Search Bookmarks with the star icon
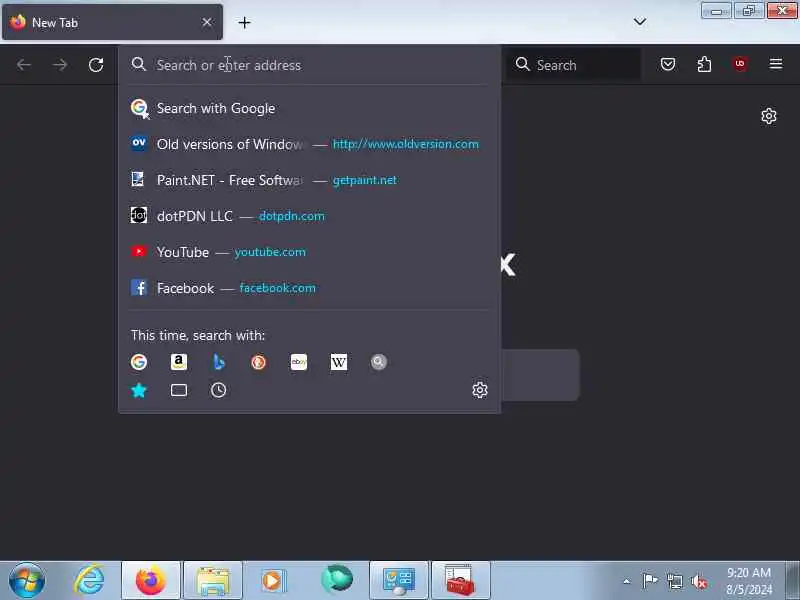This screenshot has width=800, height=600. (x=139, y=390)
